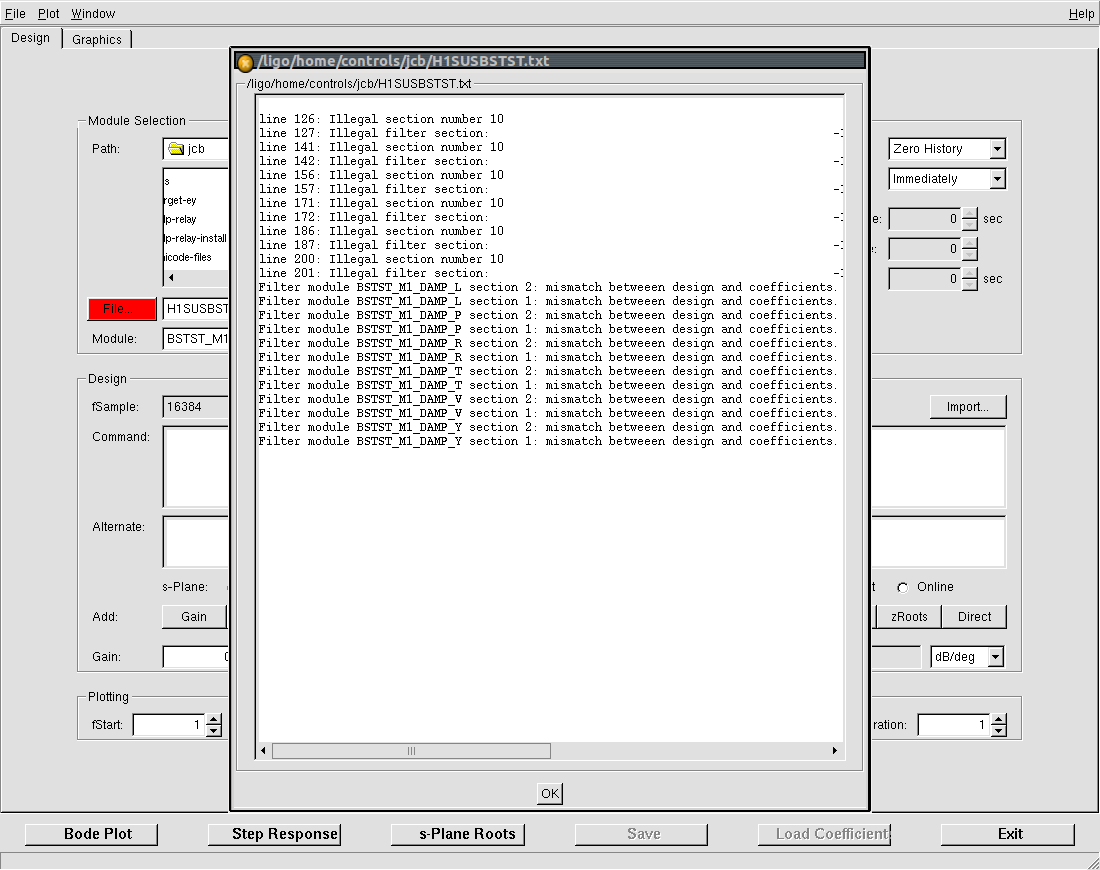Increase the fStart value with up arrow

[214, 719]
